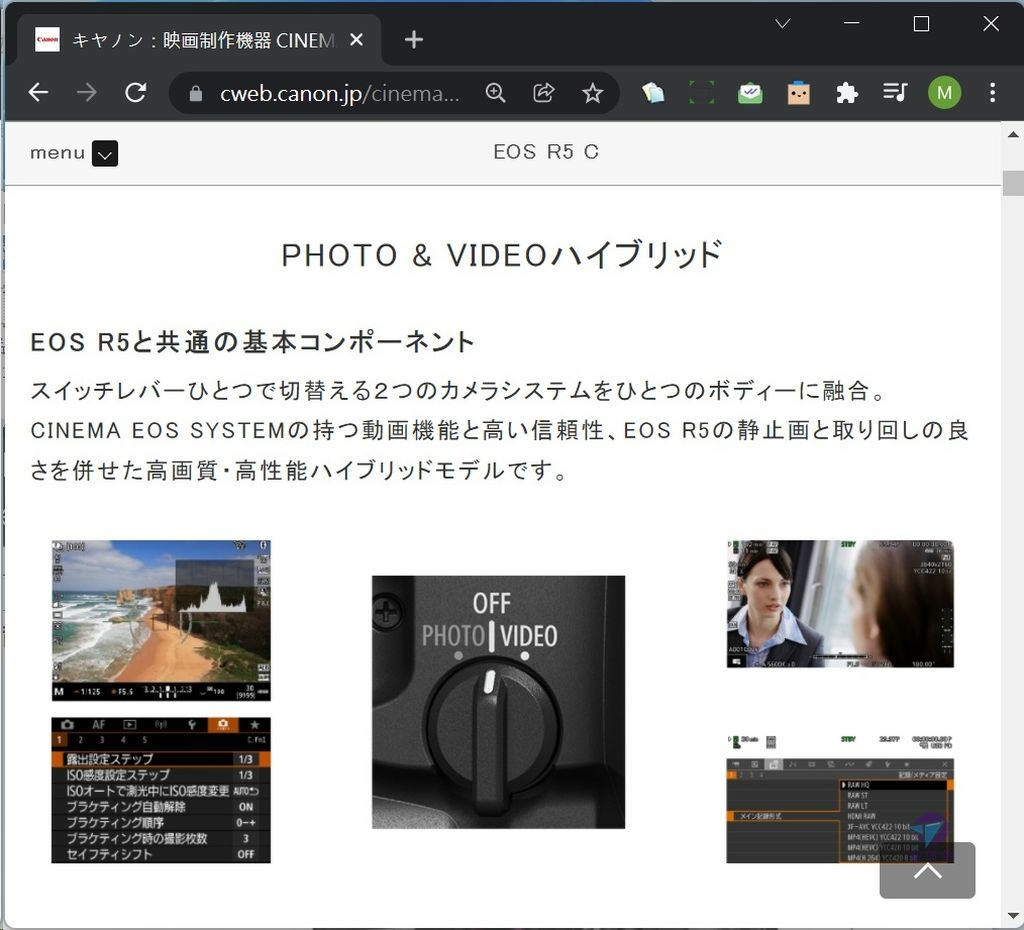Bookmark this page with the star
Viewport: 1024px width, 930px height.
point(592,93)
